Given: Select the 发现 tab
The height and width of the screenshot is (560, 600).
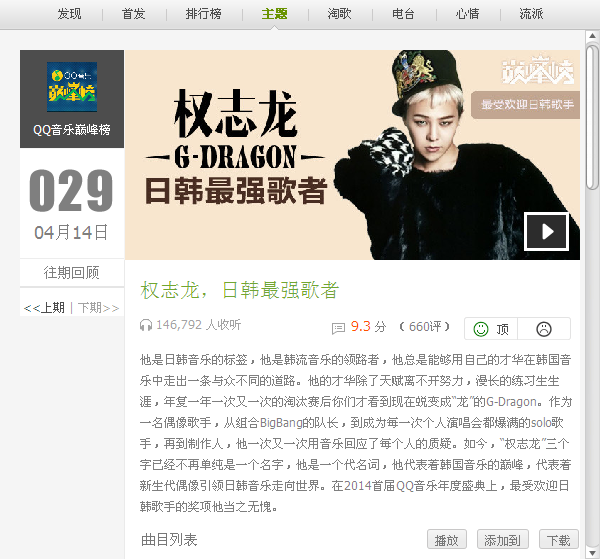Looking at the screenshot, I should click(x=69, y=14).
